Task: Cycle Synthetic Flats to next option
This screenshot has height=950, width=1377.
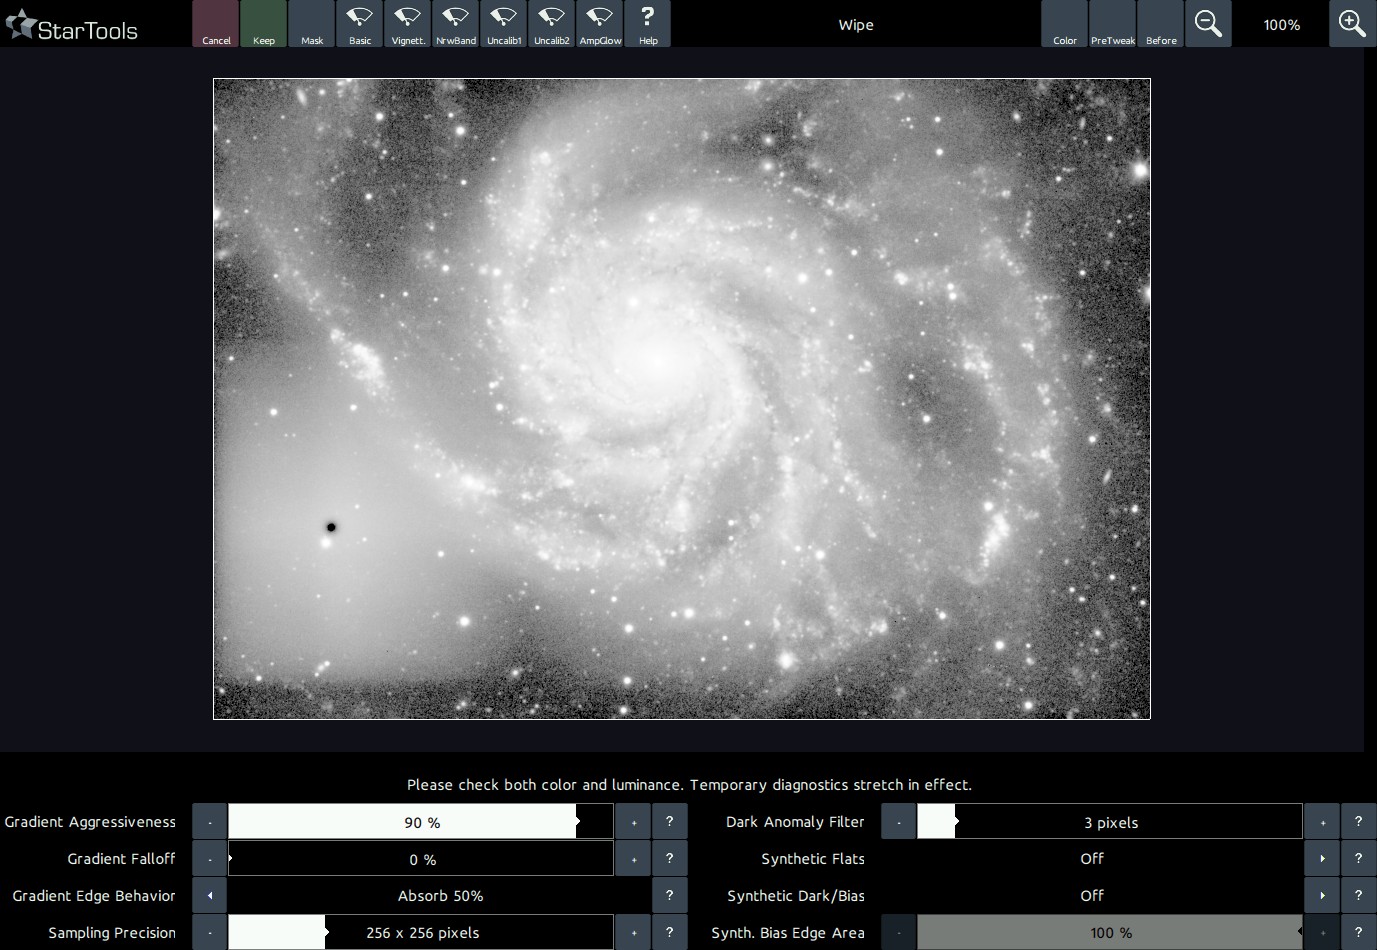Action: 1322,859
